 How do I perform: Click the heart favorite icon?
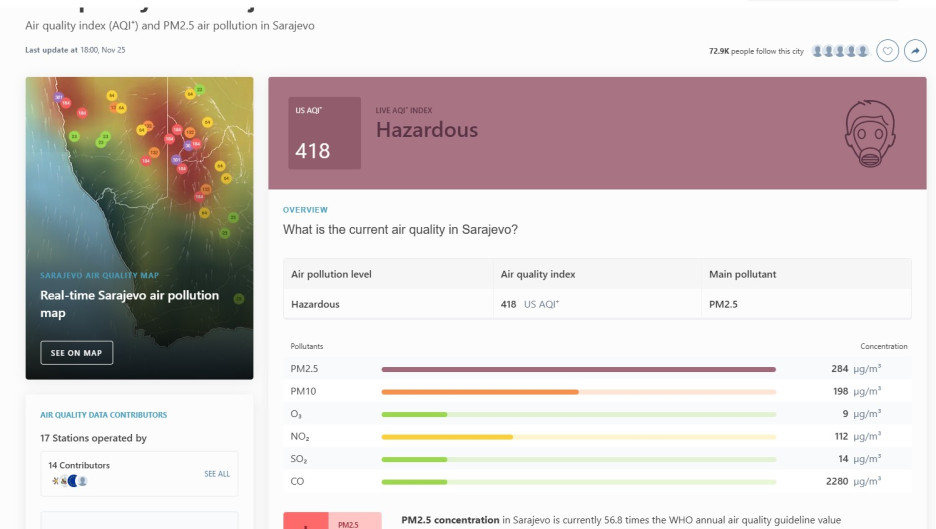888,51
